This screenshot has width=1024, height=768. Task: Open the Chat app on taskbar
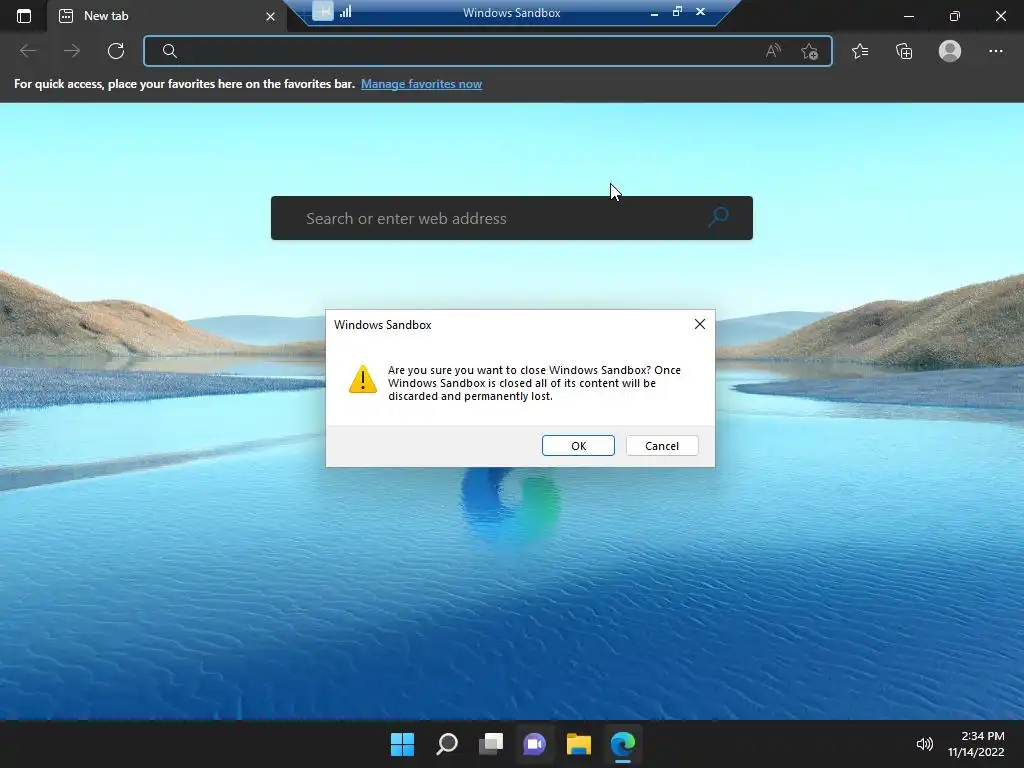(535, 744)
